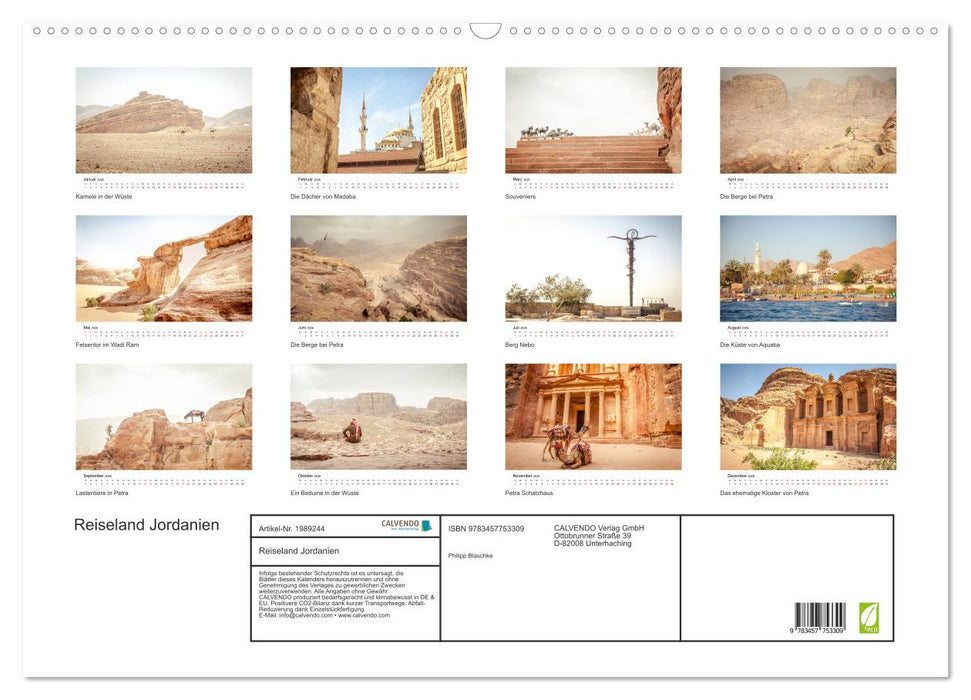This screenshot has height=700, width=971.
Task: Select the Felsentor im Wadi Rum image
Action: tap(164, 268)
